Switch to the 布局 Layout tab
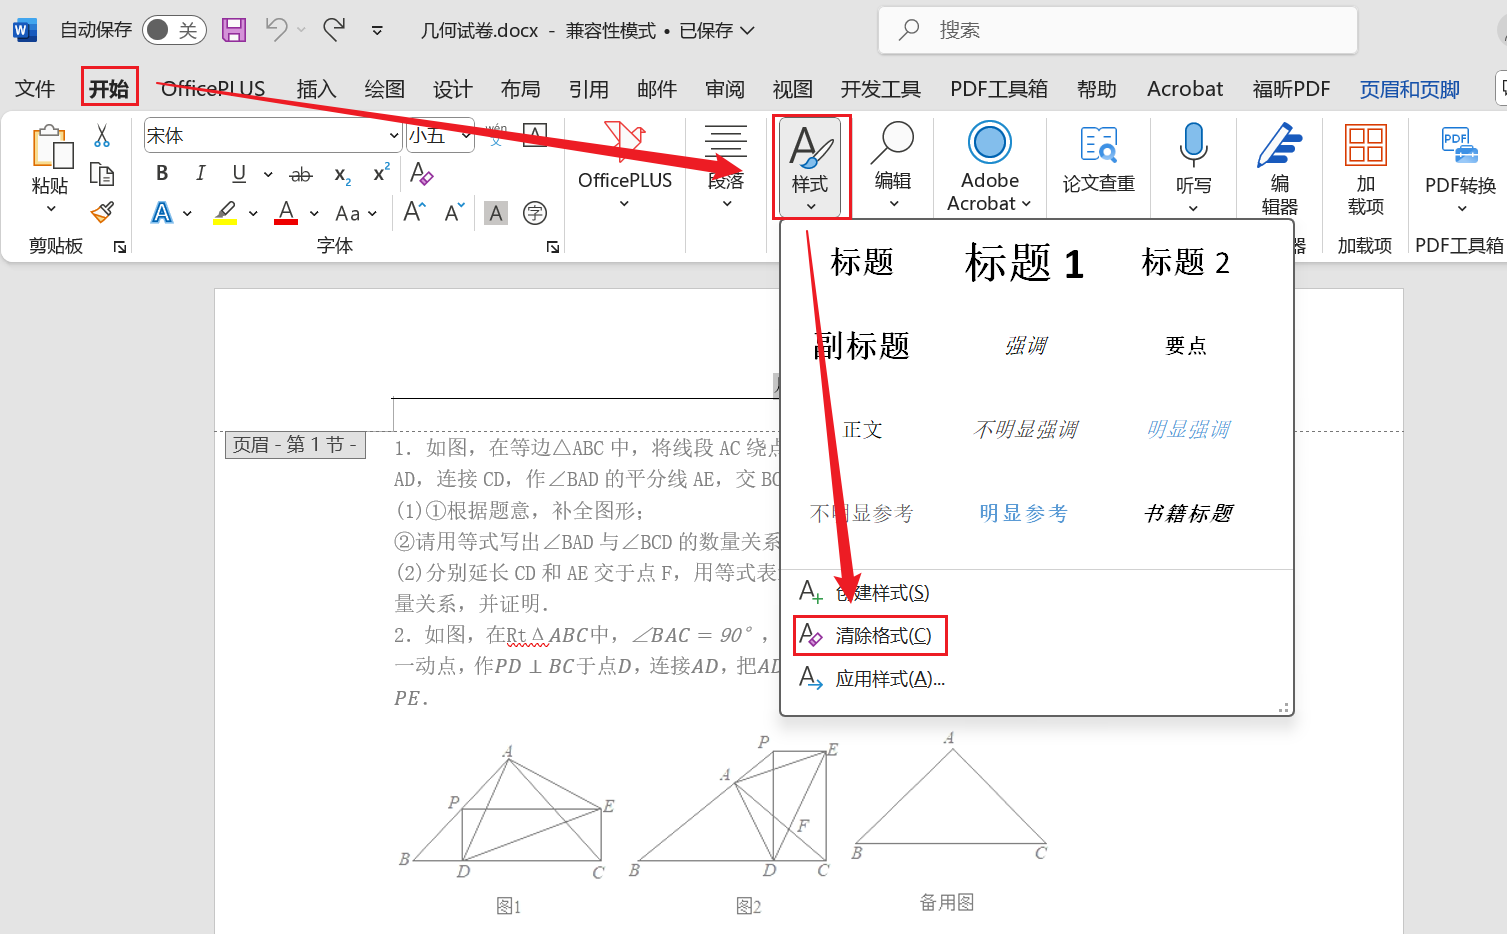The image size is (1507, 934). [x=520, y=89]
